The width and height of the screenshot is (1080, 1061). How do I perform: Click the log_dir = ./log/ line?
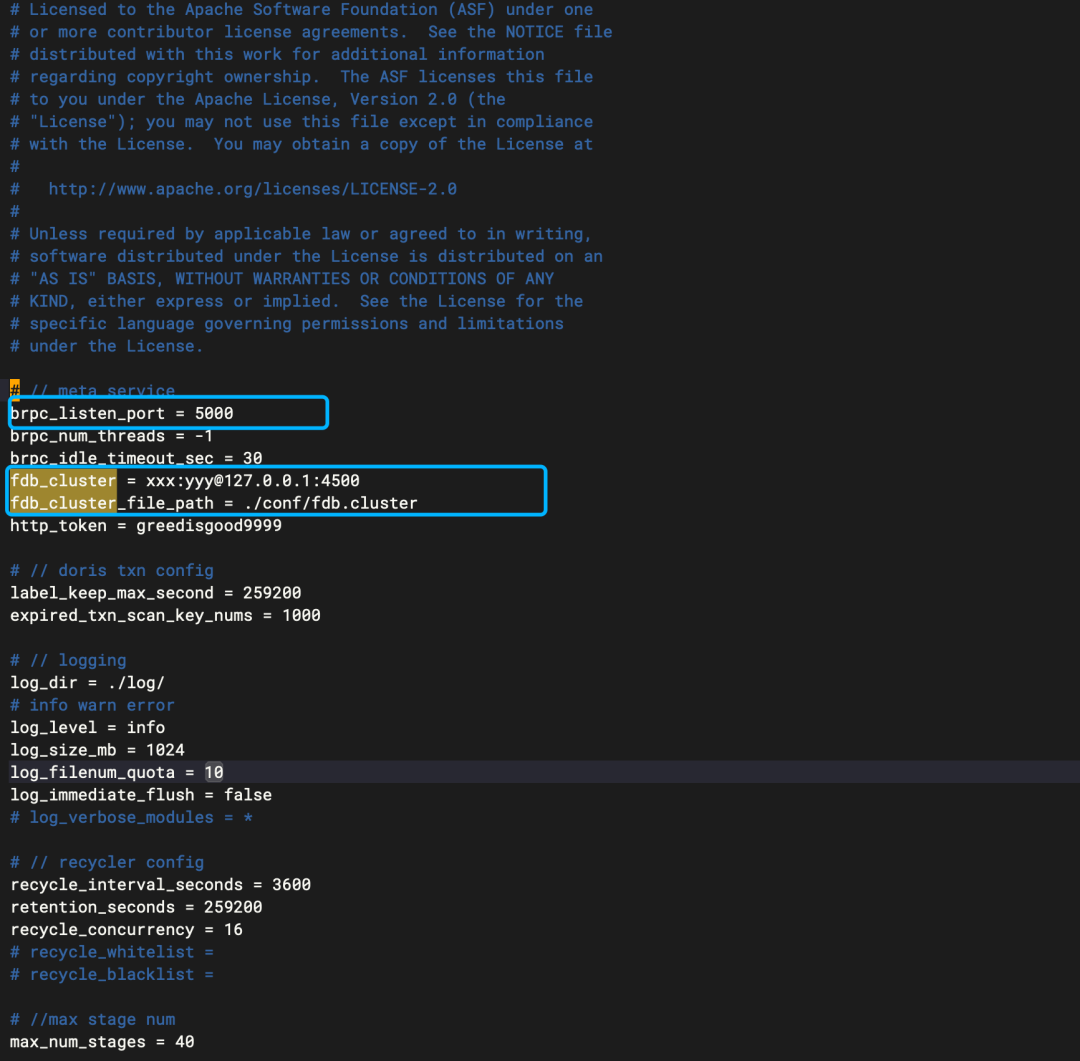[87, 683]
